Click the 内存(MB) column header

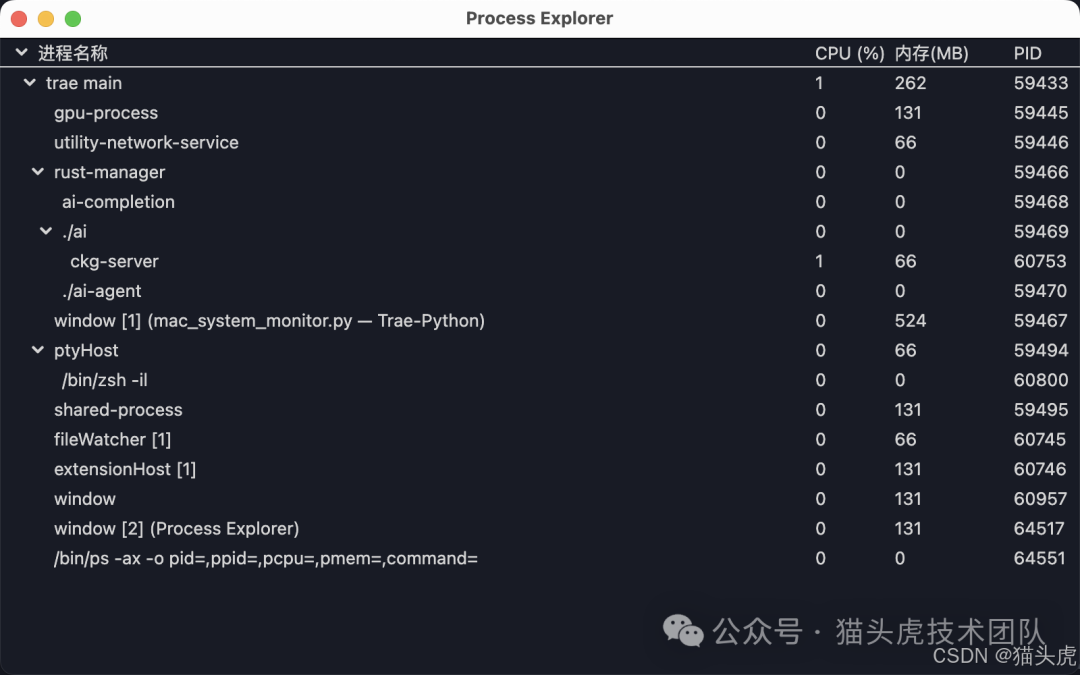tap(931, 54)
